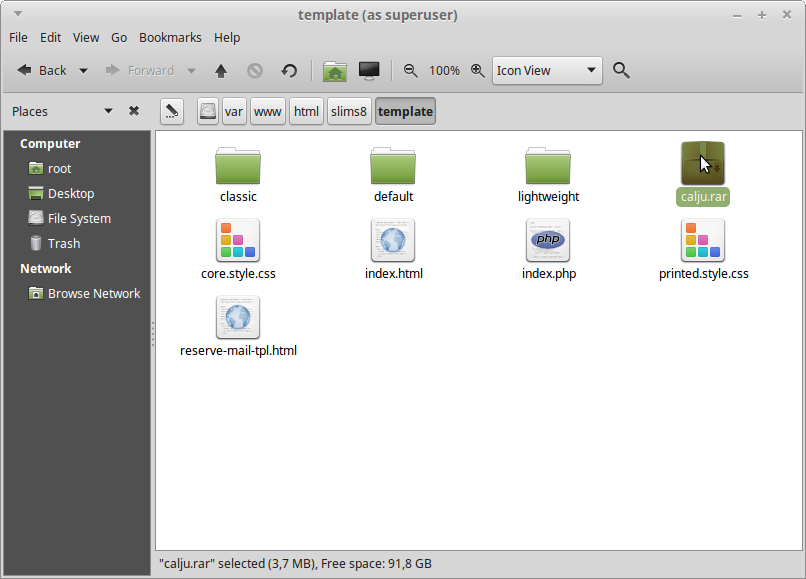806x579 pixels.
Task: Click the Search magnifier icon
Action: click(x=621, y=70)
